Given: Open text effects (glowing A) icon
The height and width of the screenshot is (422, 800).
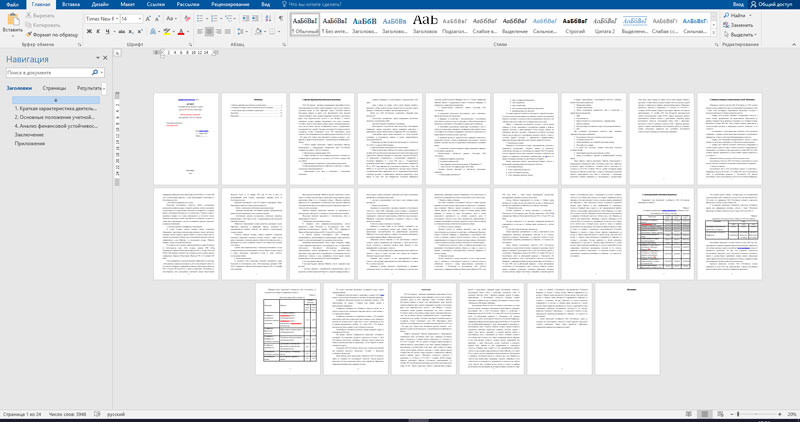Looking at the screenshot, I should coord(154,32).
